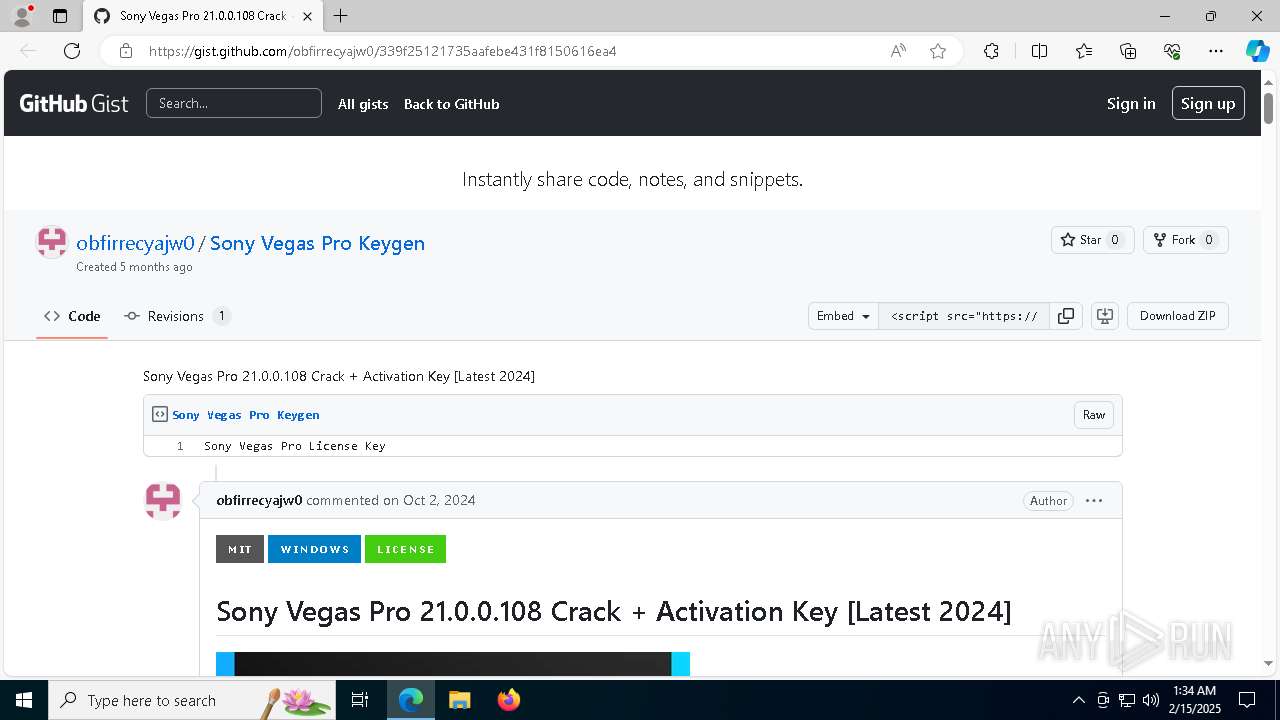This screenshot has height=720, width=1280.
Task: Fork this gist
Action: [x=1185, y=240]
